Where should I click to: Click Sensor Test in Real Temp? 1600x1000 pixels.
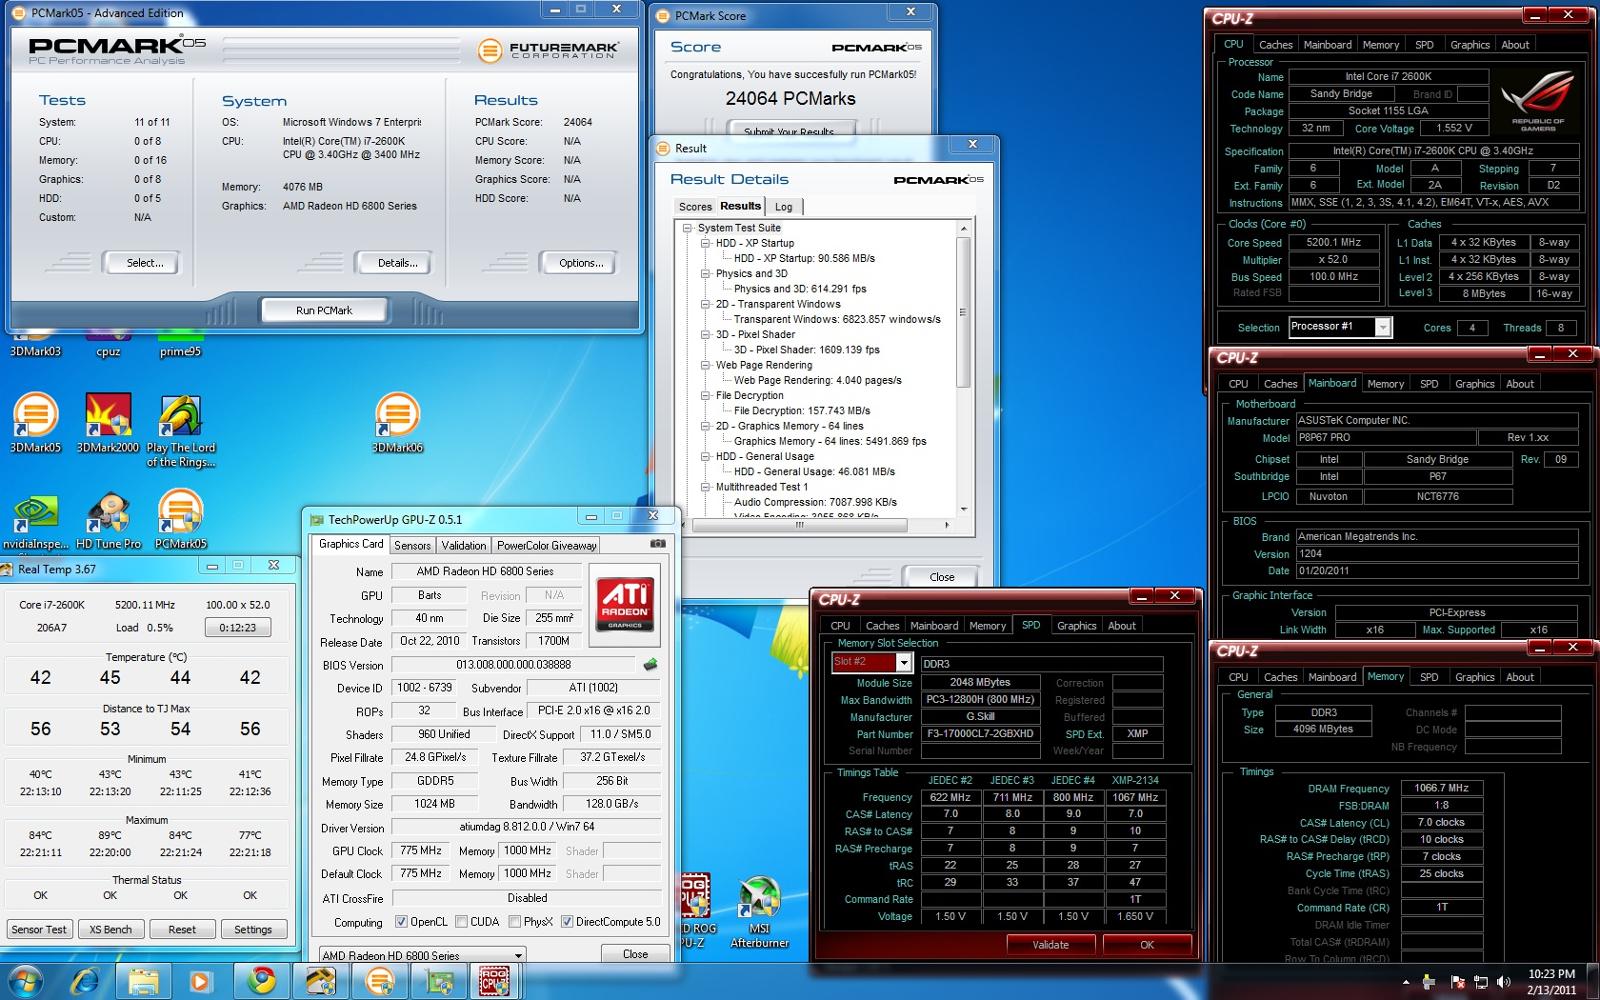[x=39, y=929]
